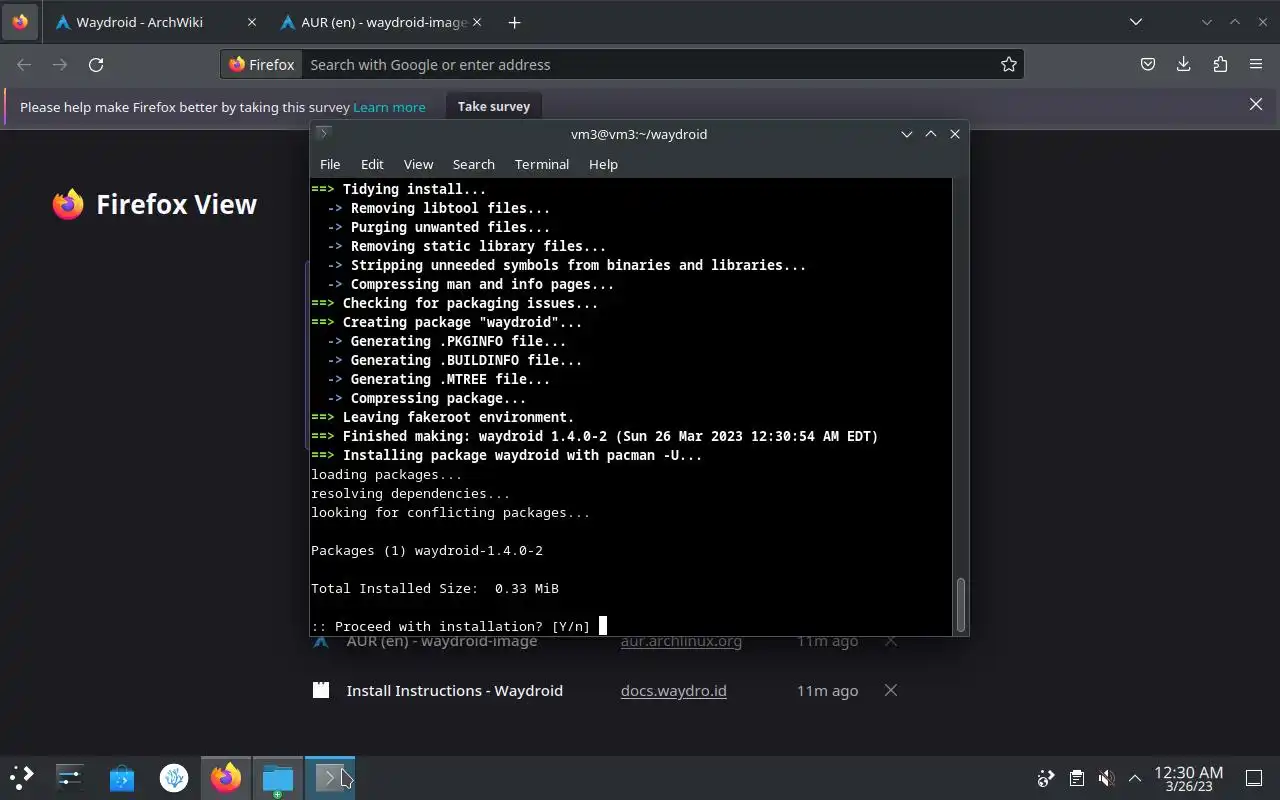Open the clipboard tray icon
The image size is (1280, 800).
point(1077,778)
